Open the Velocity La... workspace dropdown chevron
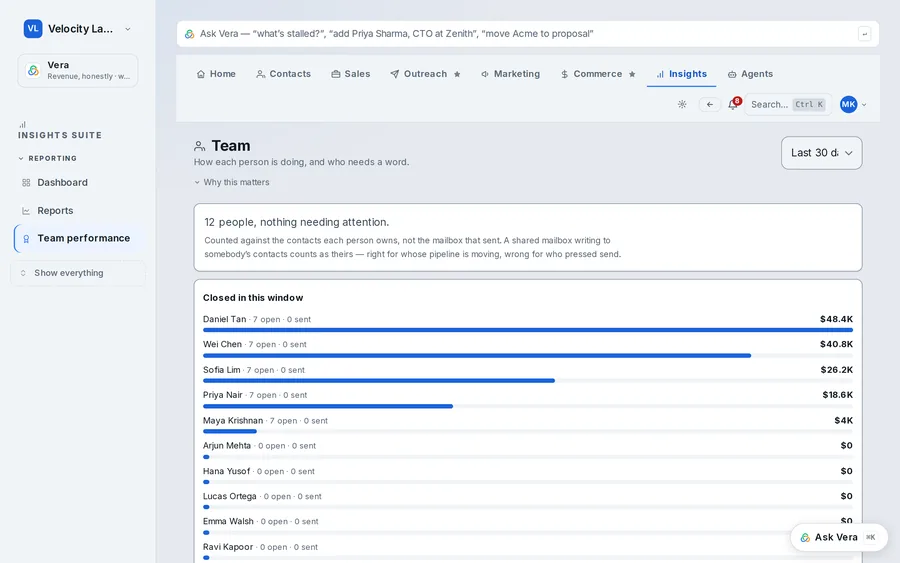The image size is (900, 563). coord(127,29)
